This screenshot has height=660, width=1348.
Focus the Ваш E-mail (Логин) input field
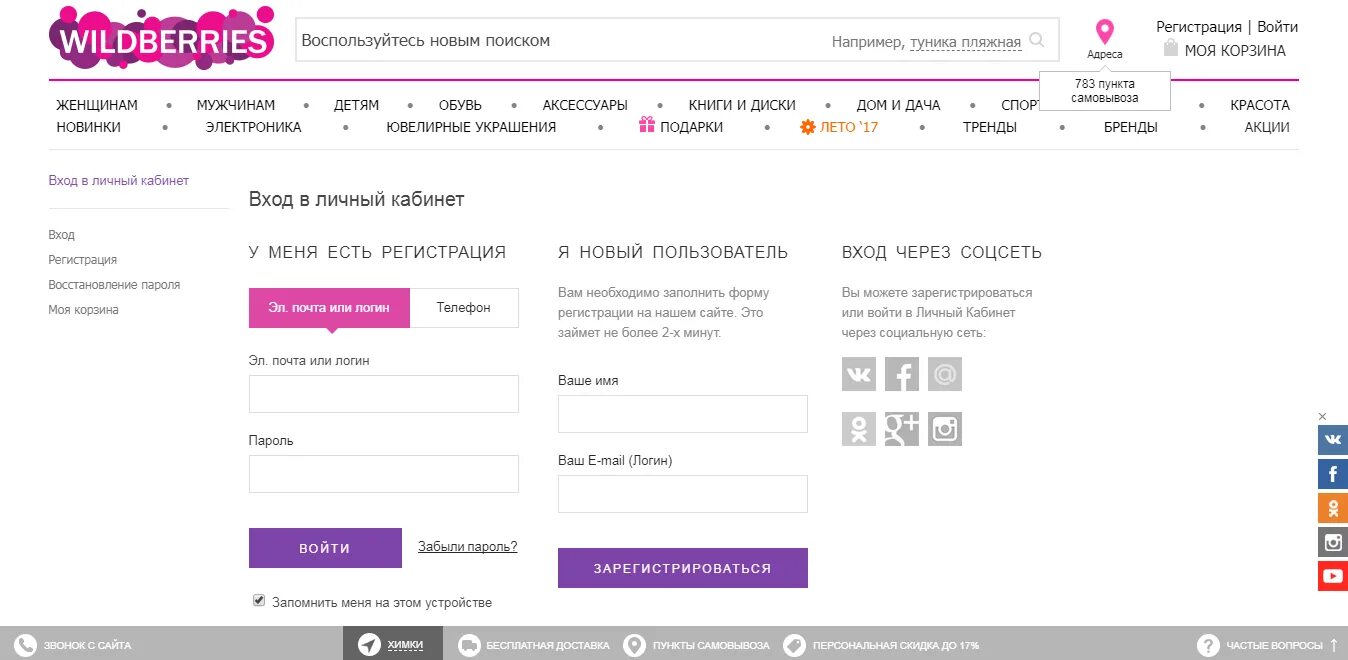click(683, 494)
